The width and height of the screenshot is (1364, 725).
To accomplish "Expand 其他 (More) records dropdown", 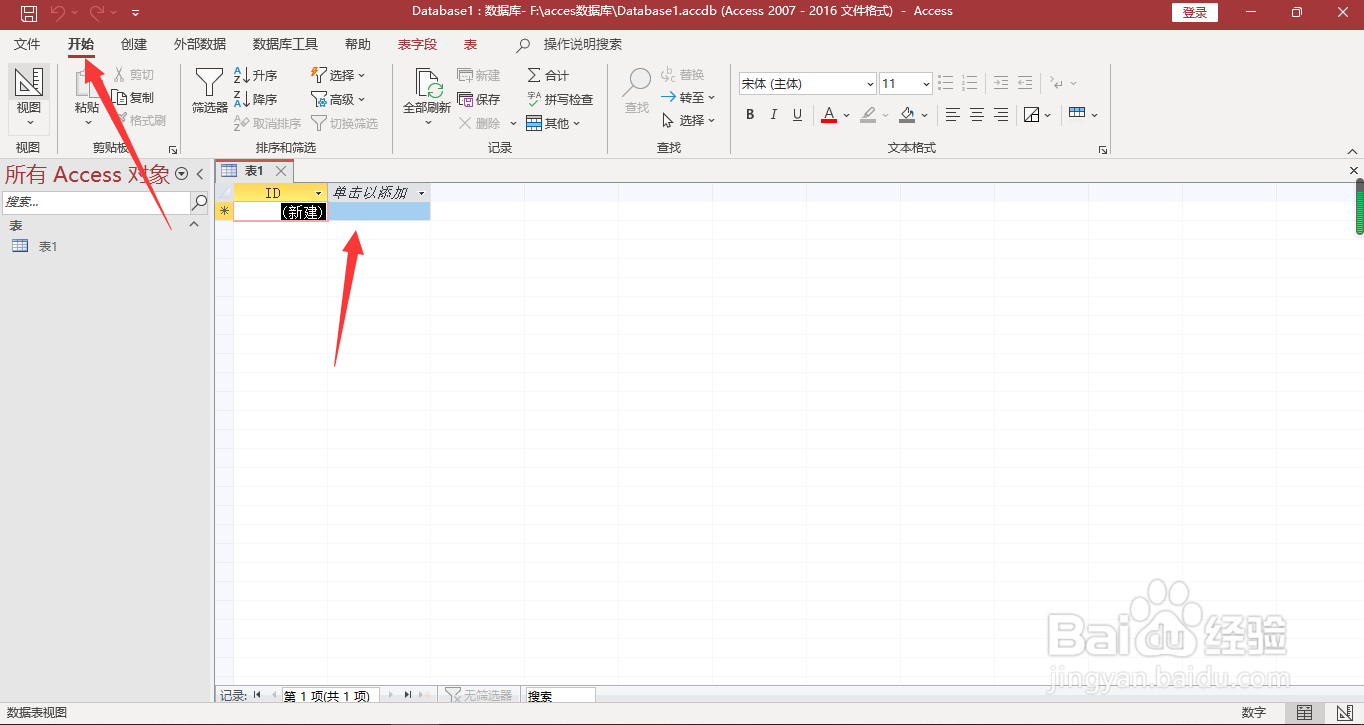I will (x=554, y=123).
